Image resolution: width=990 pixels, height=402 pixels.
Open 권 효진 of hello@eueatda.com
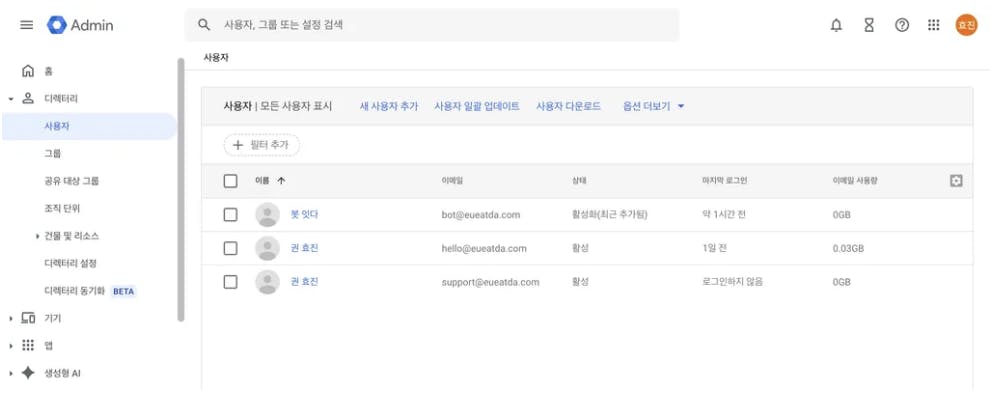point(304,249)
